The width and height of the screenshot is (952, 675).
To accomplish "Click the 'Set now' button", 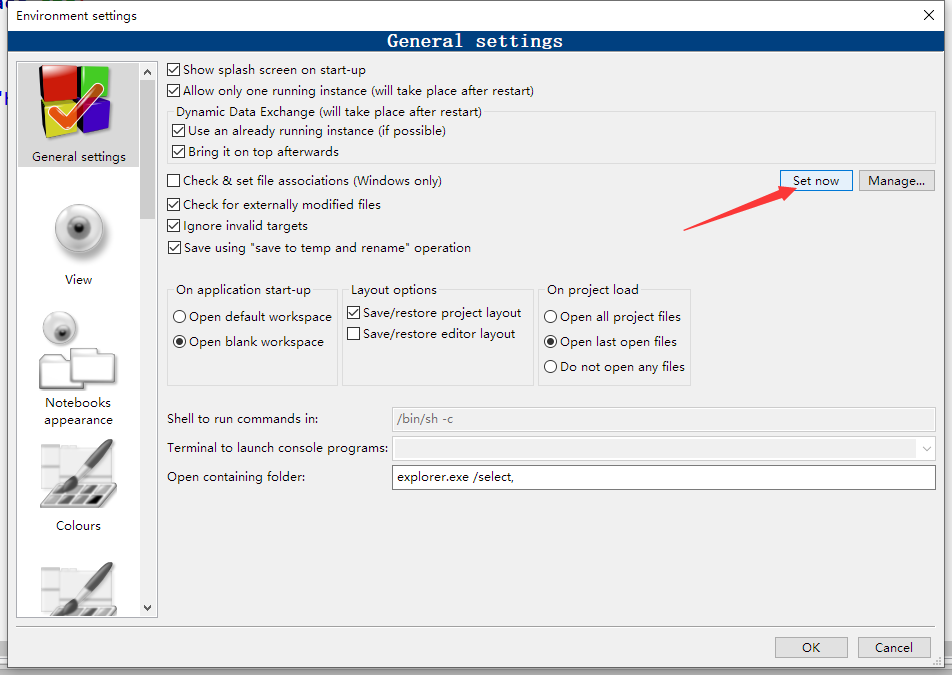I will pos(816,180).
